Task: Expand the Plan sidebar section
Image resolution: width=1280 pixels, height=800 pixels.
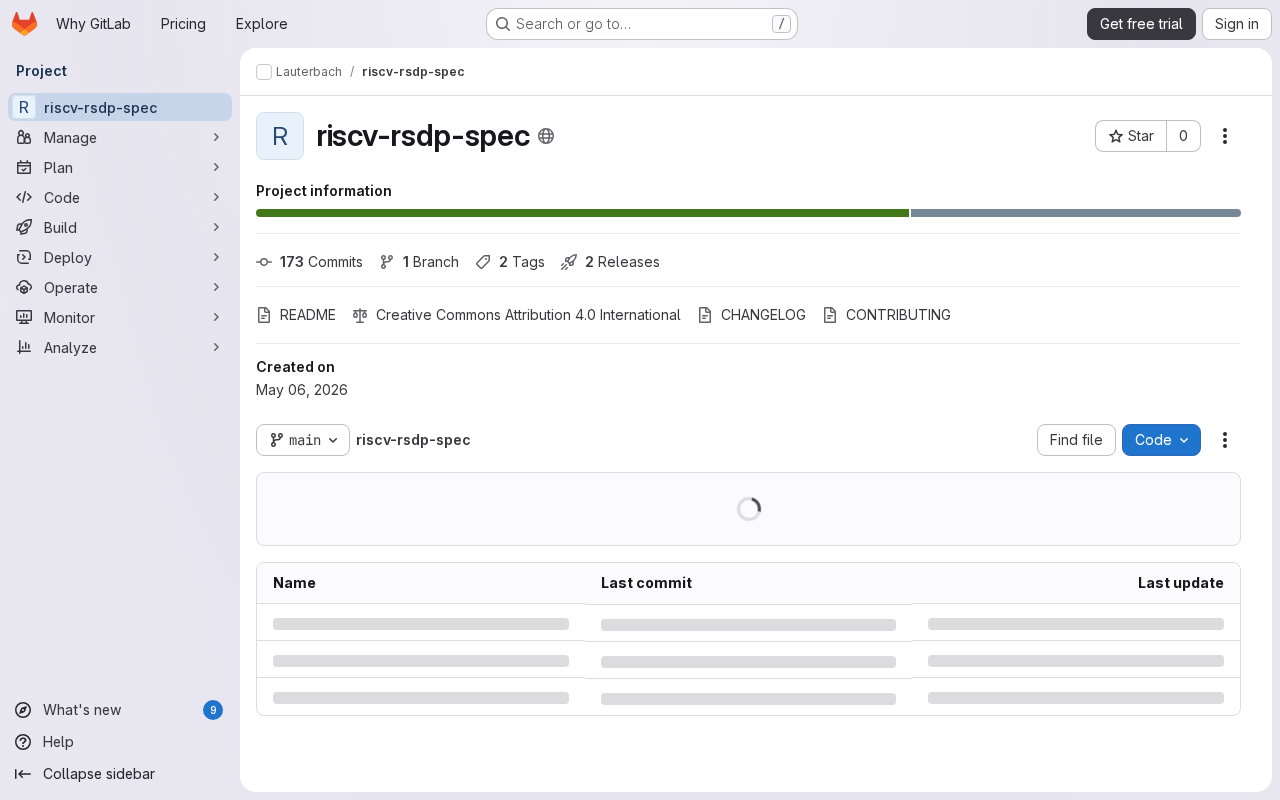Action: pyautogui.click(x=216, y=167)
